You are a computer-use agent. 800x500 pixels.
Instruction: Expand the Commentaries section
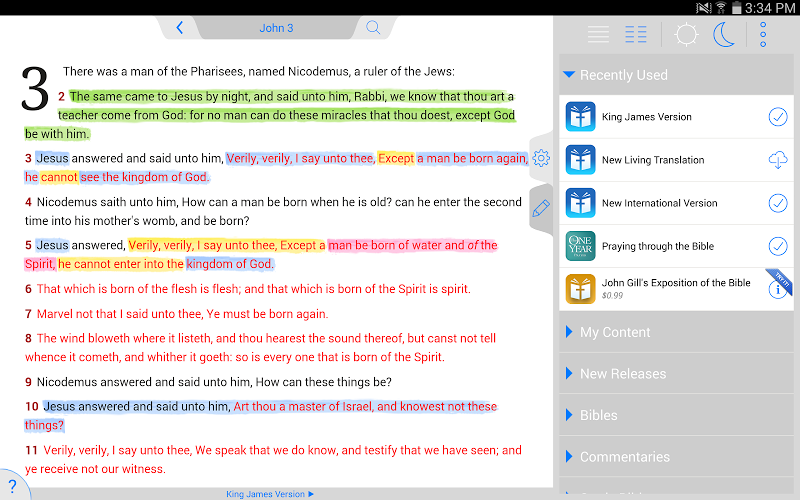624,457
